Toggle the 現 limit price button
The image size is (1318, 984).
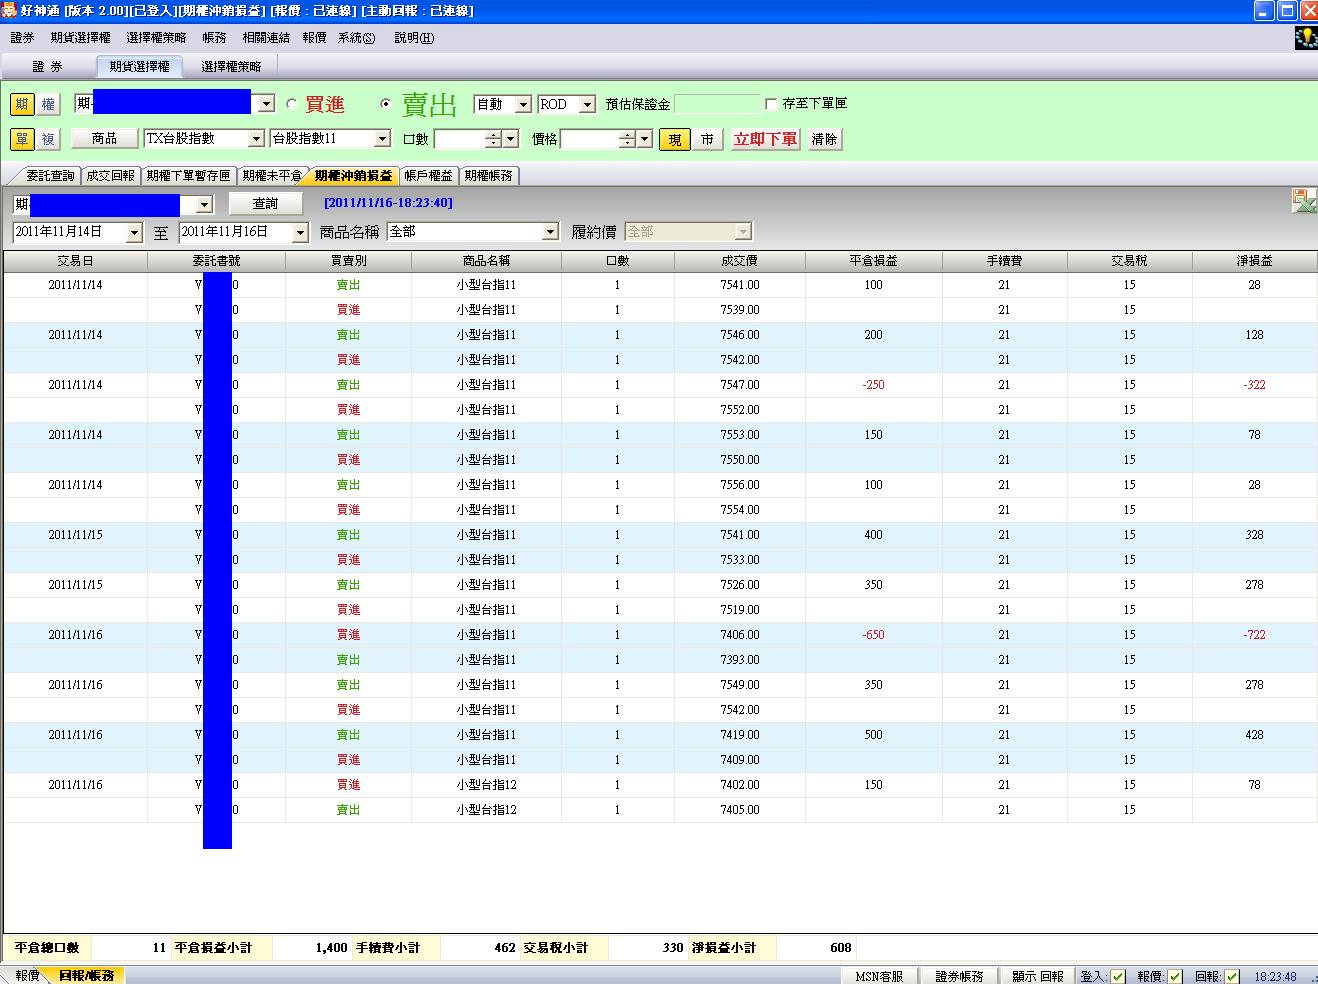pyautogui.click(x=675, y=139)
